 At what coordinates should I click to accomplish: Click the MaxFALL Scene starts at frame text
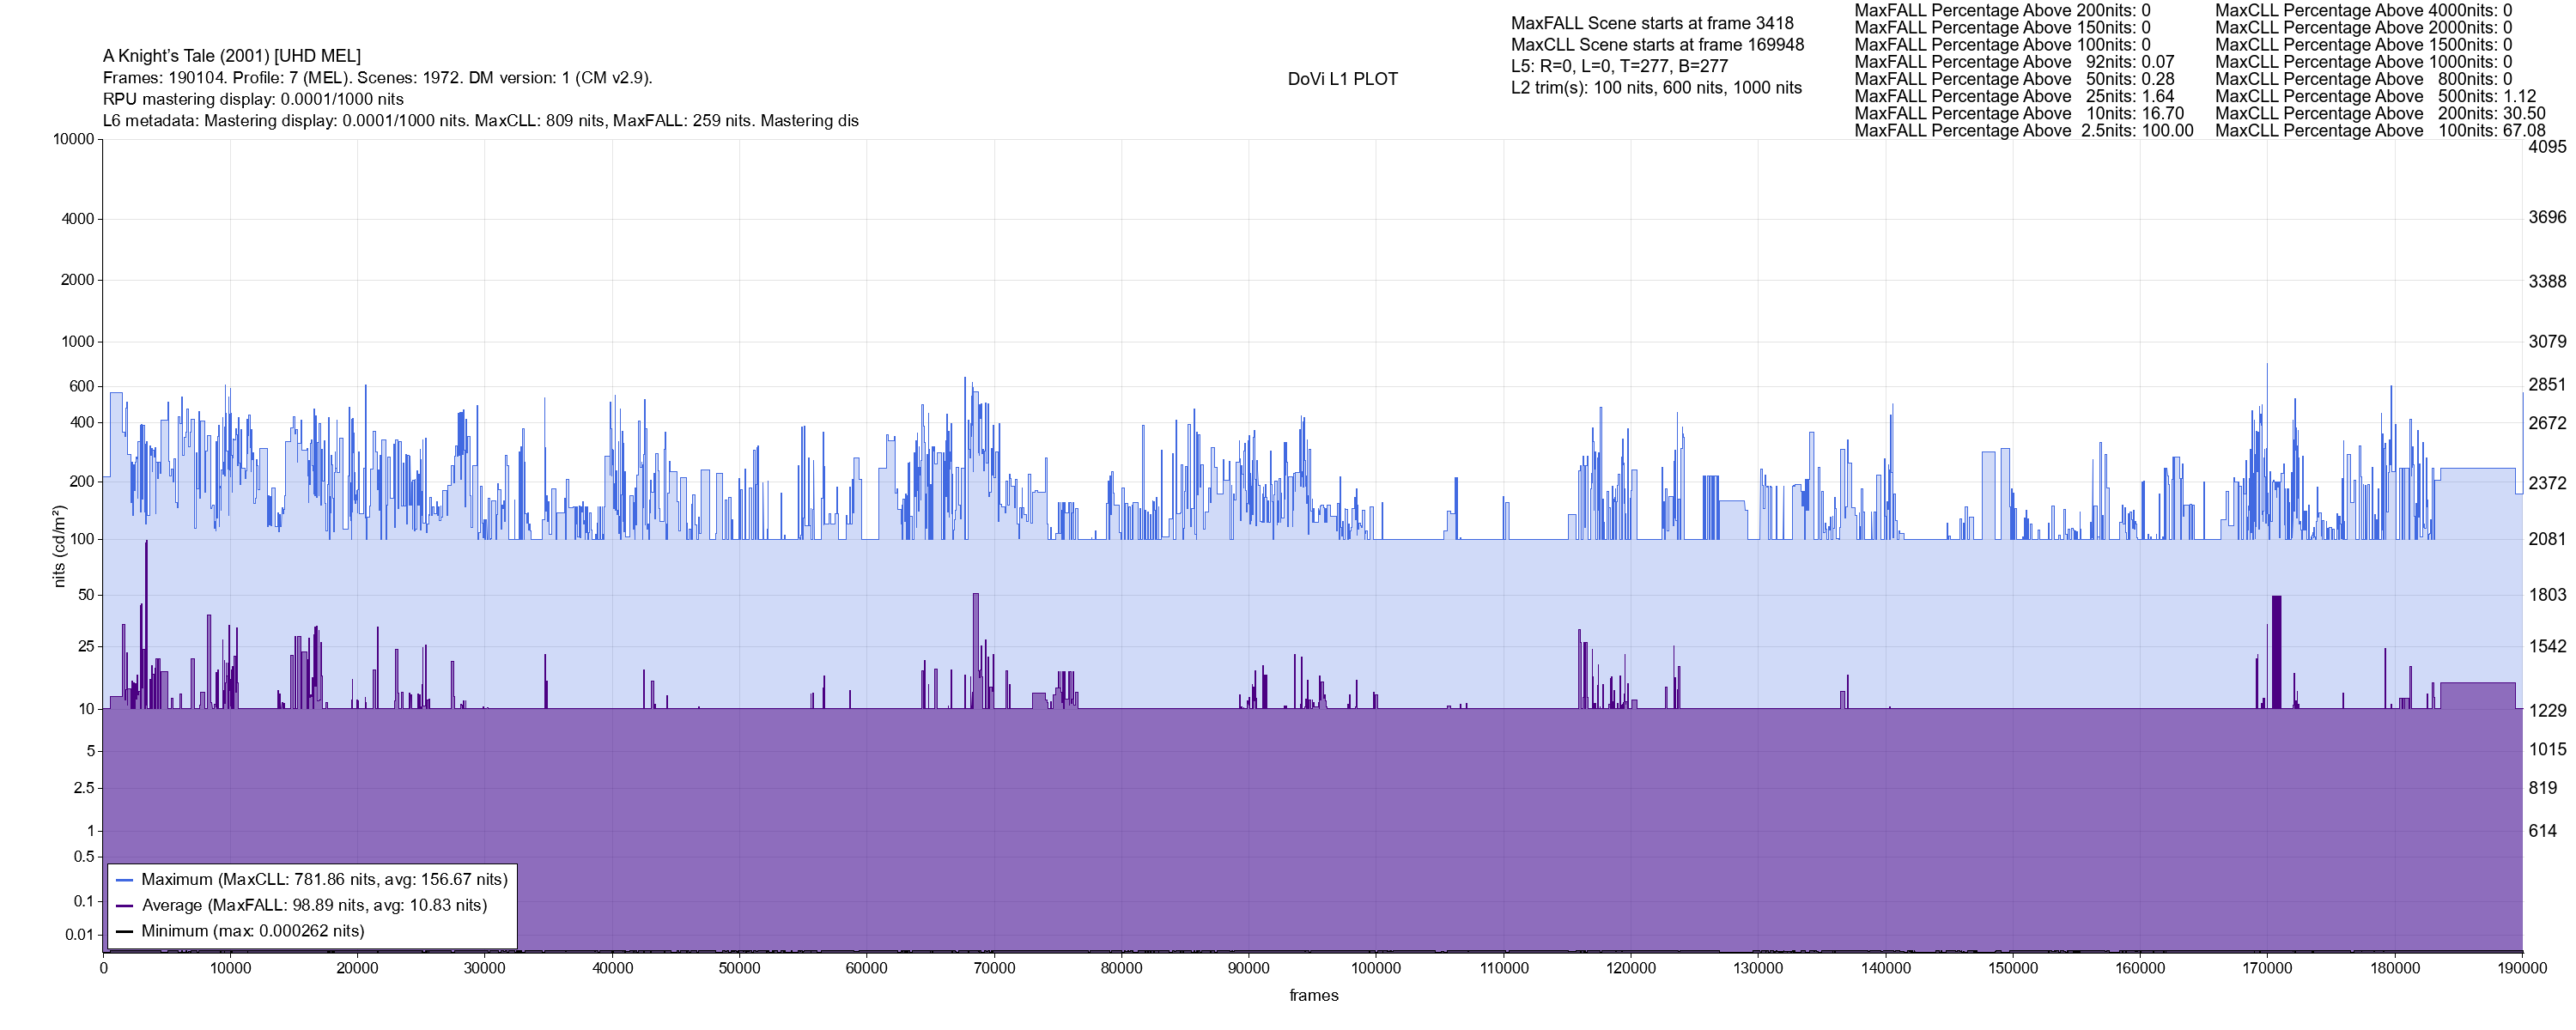(x=1652, y=23)
